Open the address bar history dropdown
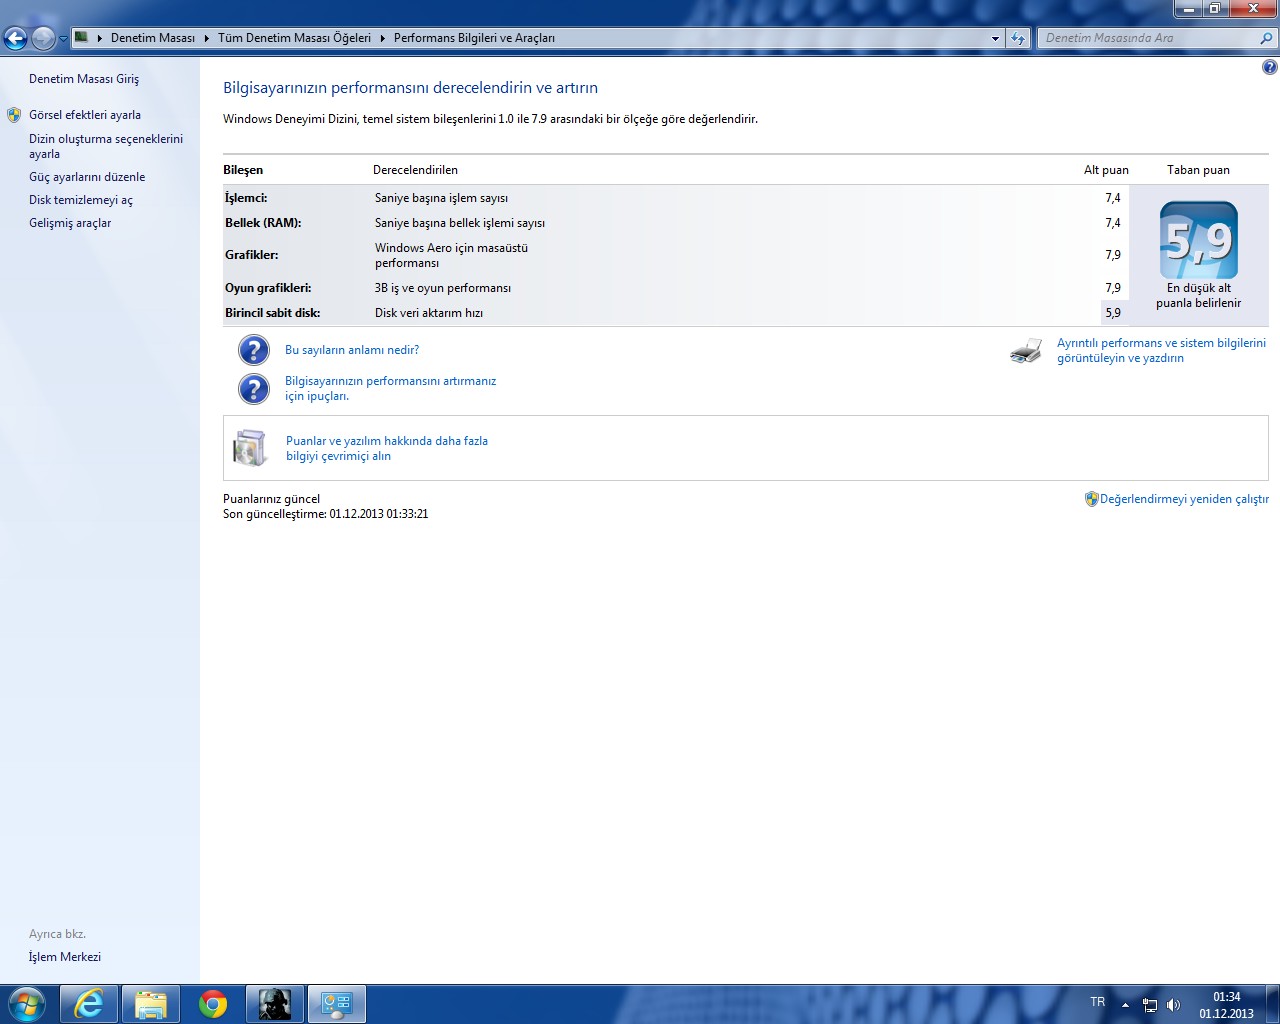The width and height of the screenshot is (1280, 1024). pos(995,38)
